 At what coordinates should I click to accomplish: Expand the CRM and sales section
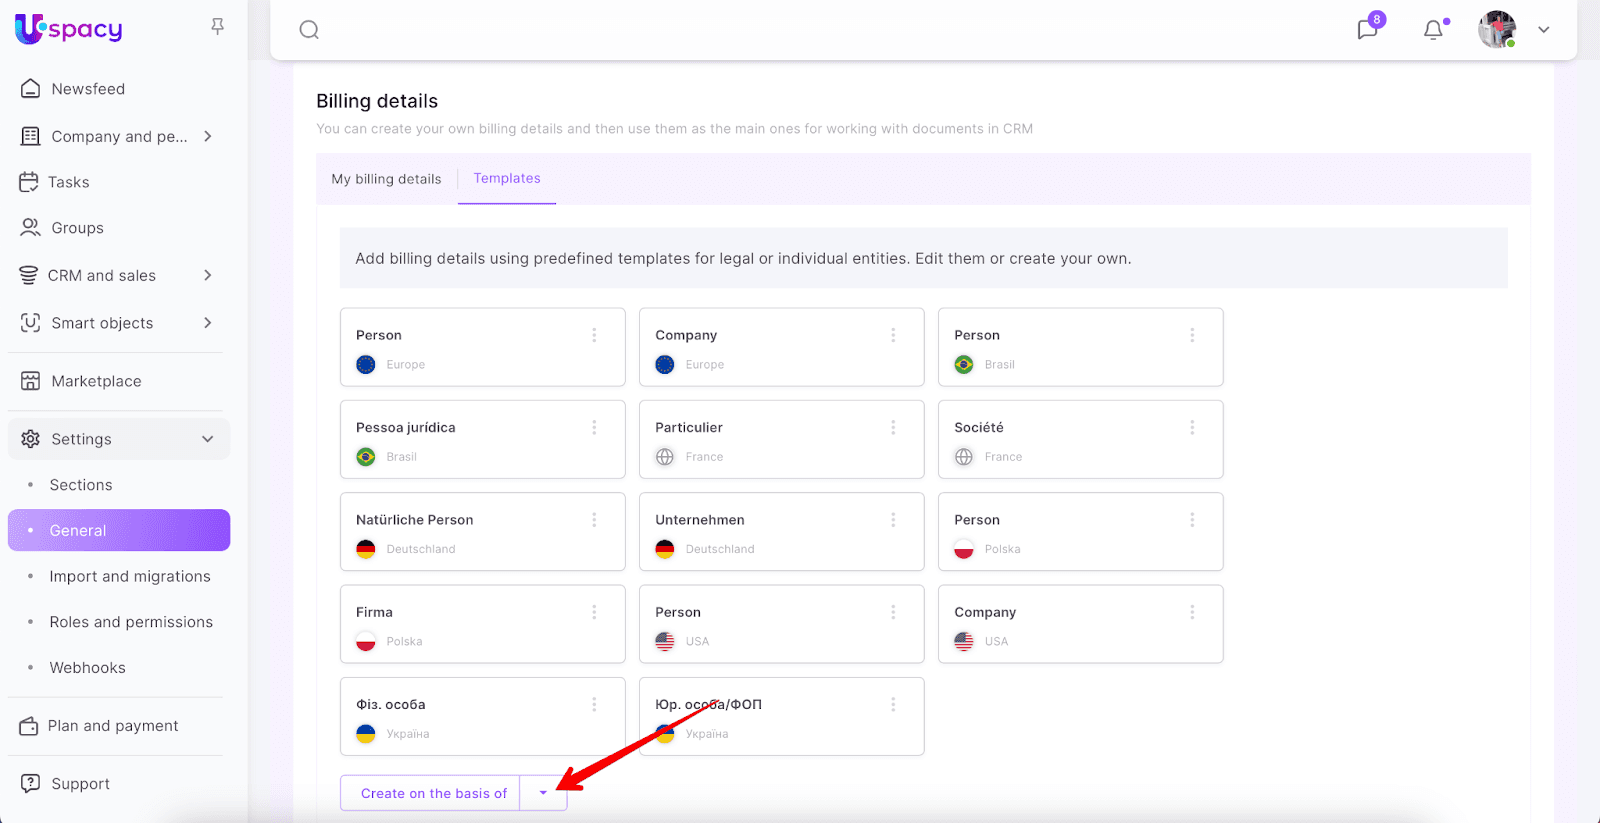coord(208,275)
